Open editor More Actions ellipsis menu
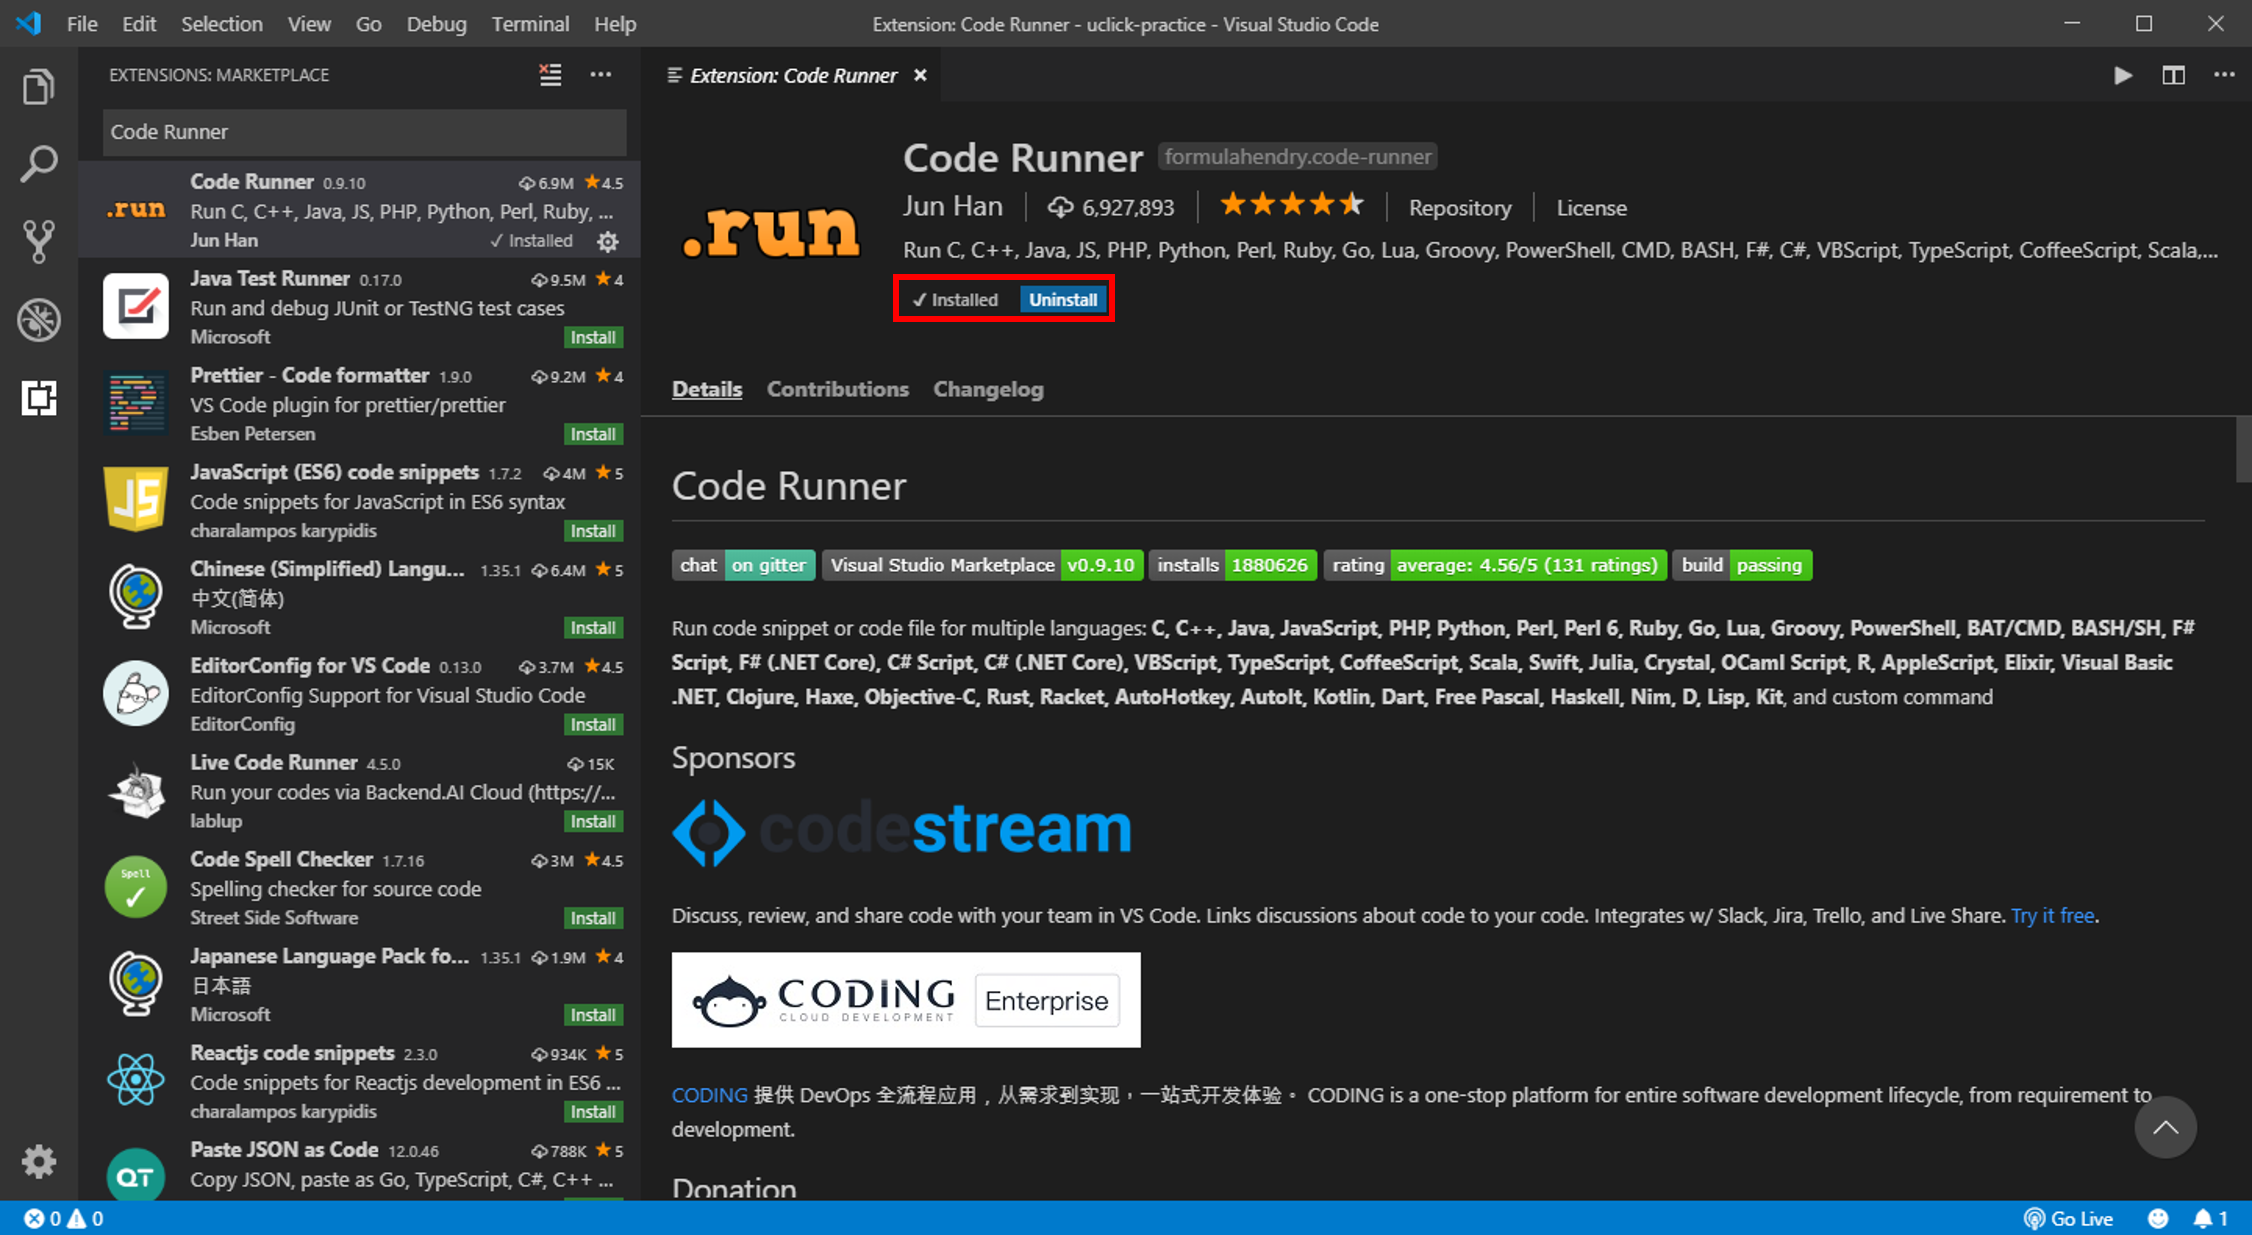The width and height of the screenshot is (2252, 1235). [x=2224, y=75]
